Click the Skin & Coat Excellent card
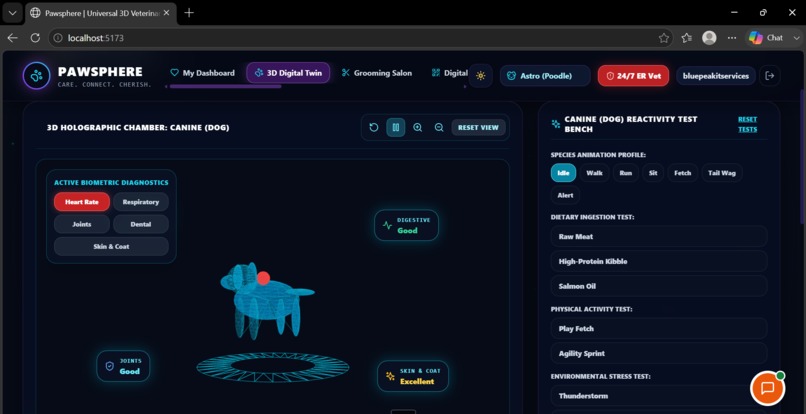The width and height of the screenshot is (806, 414). [x=413, y=376]
